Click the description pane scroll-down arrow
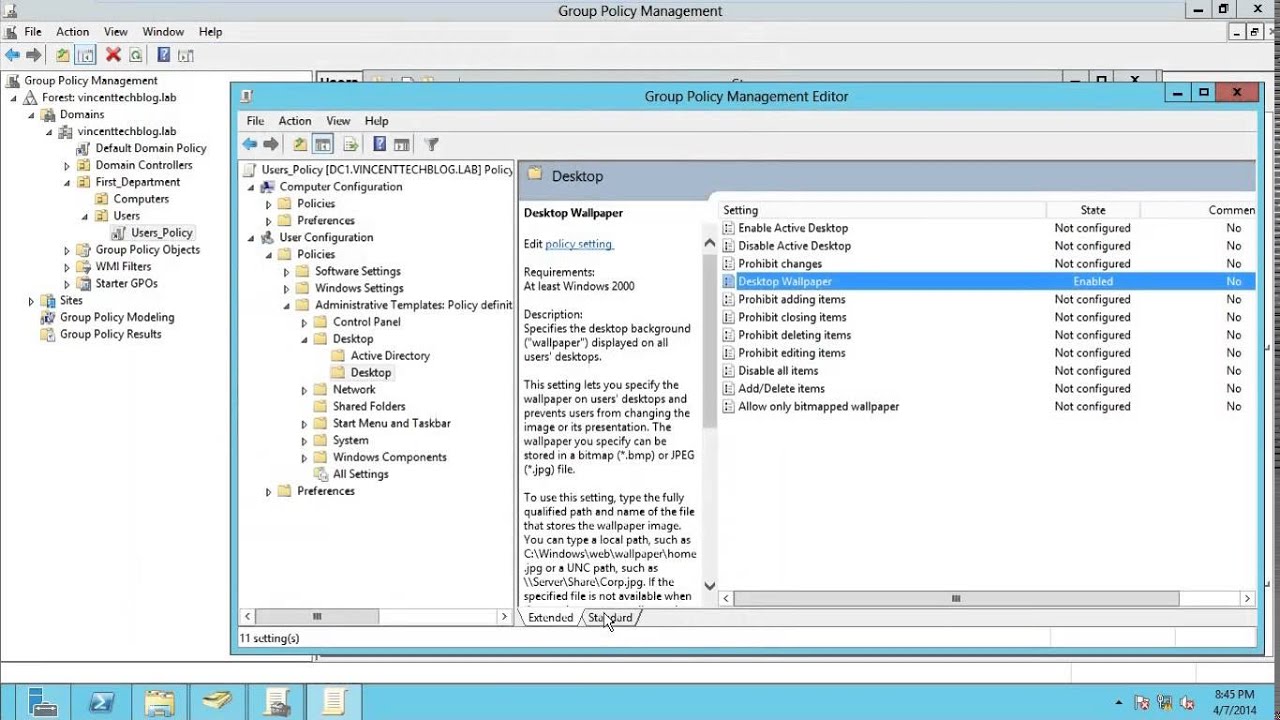Image resolution: width=1280 pixels, height=720 pixels. point(710,586)
